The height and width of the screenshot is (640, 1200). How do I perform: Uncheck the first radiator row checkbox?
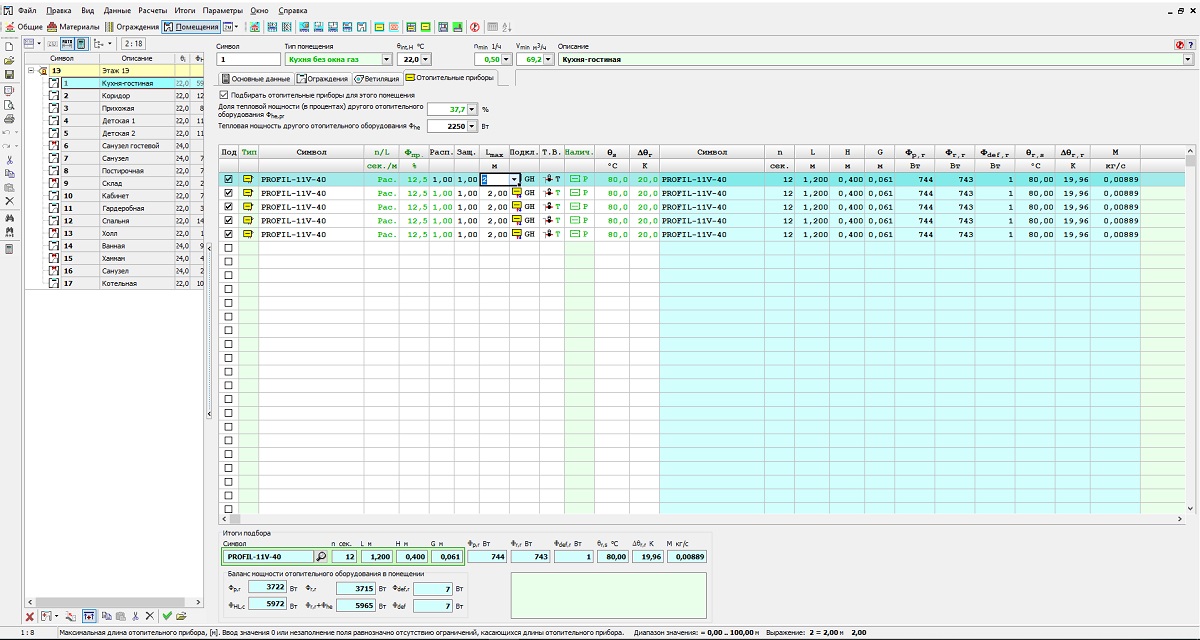click(x=229, y=180)
